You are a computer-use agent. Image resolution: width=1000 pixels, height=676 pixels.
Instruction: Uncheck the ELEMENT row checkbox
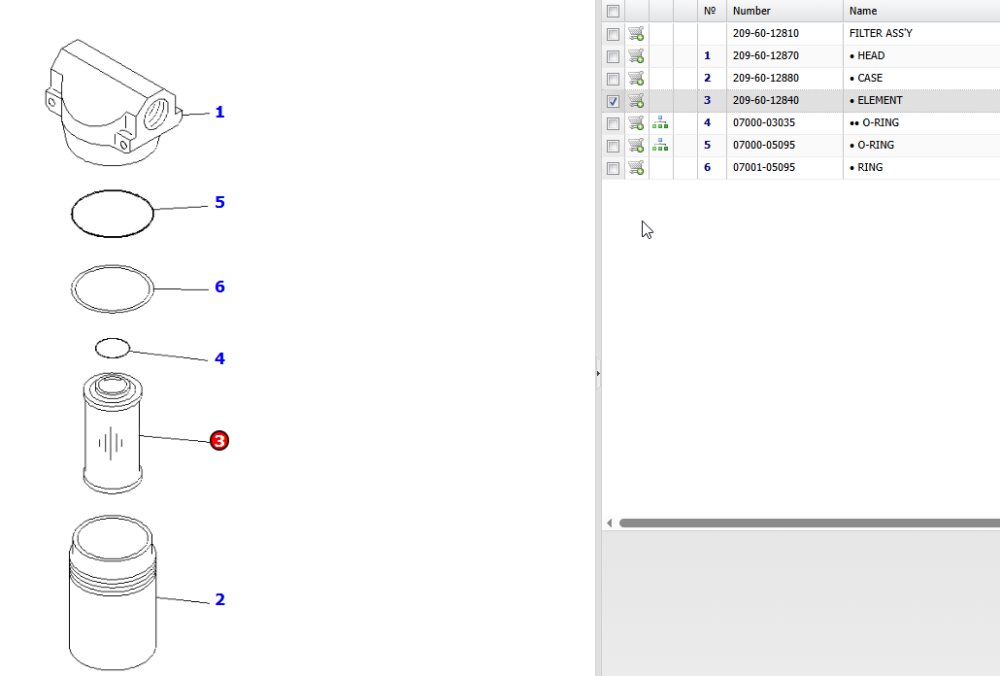coord(613,101)
